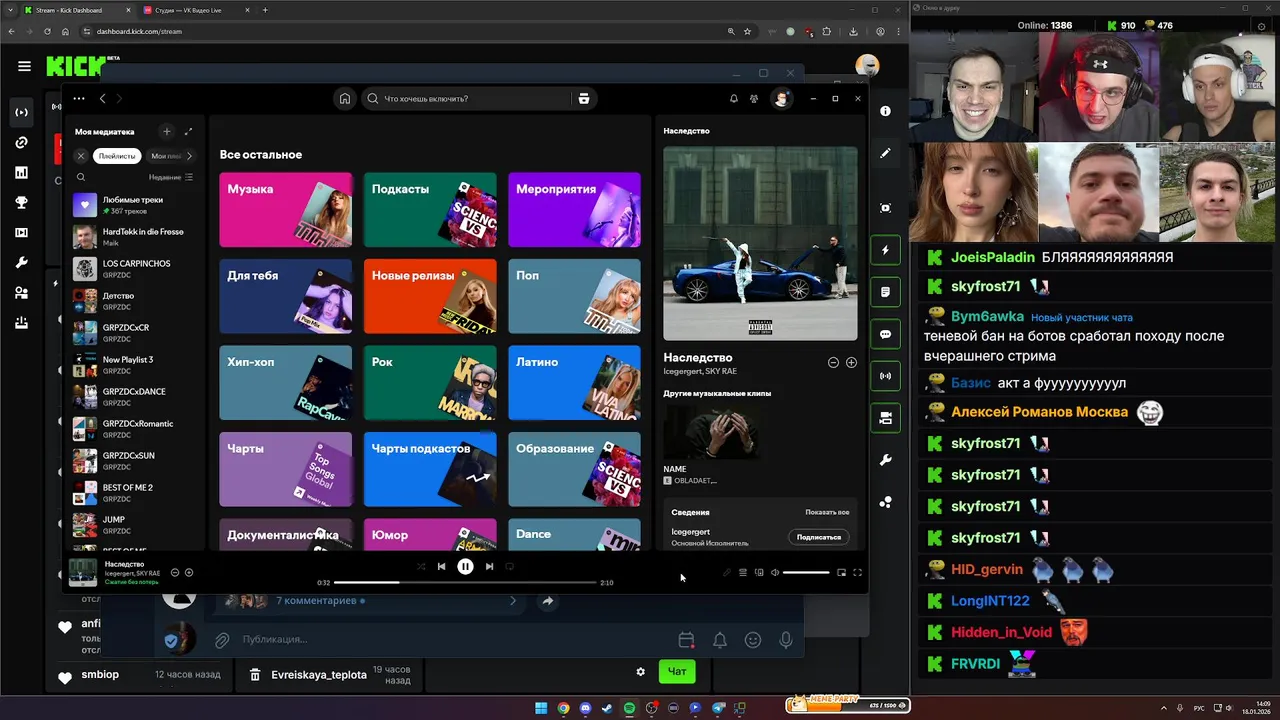Image resolution: width=1280 pixels, height=720 pixels.
Task: Click the Подписаться button
Action: 819,537
